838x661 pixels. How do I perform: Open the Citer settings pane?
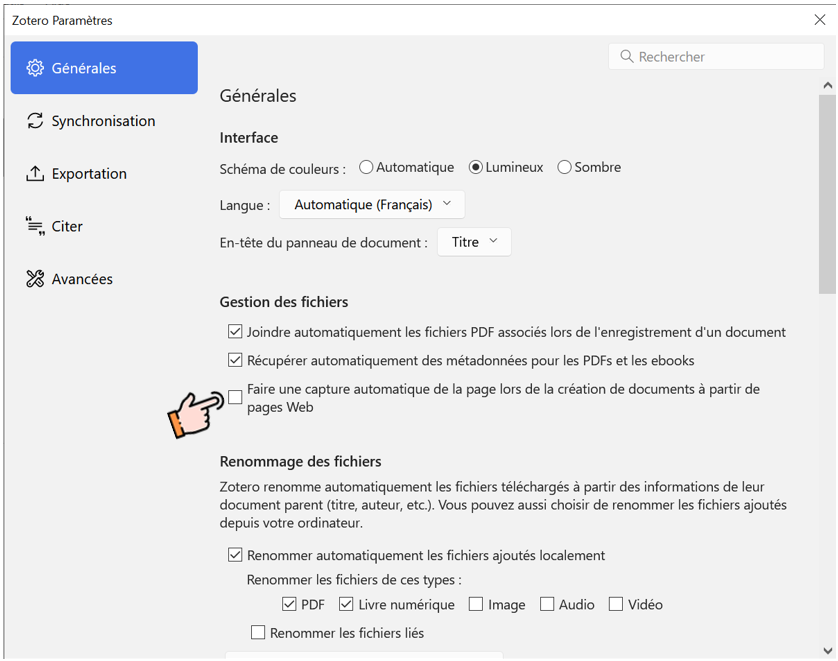pos(104,226)
